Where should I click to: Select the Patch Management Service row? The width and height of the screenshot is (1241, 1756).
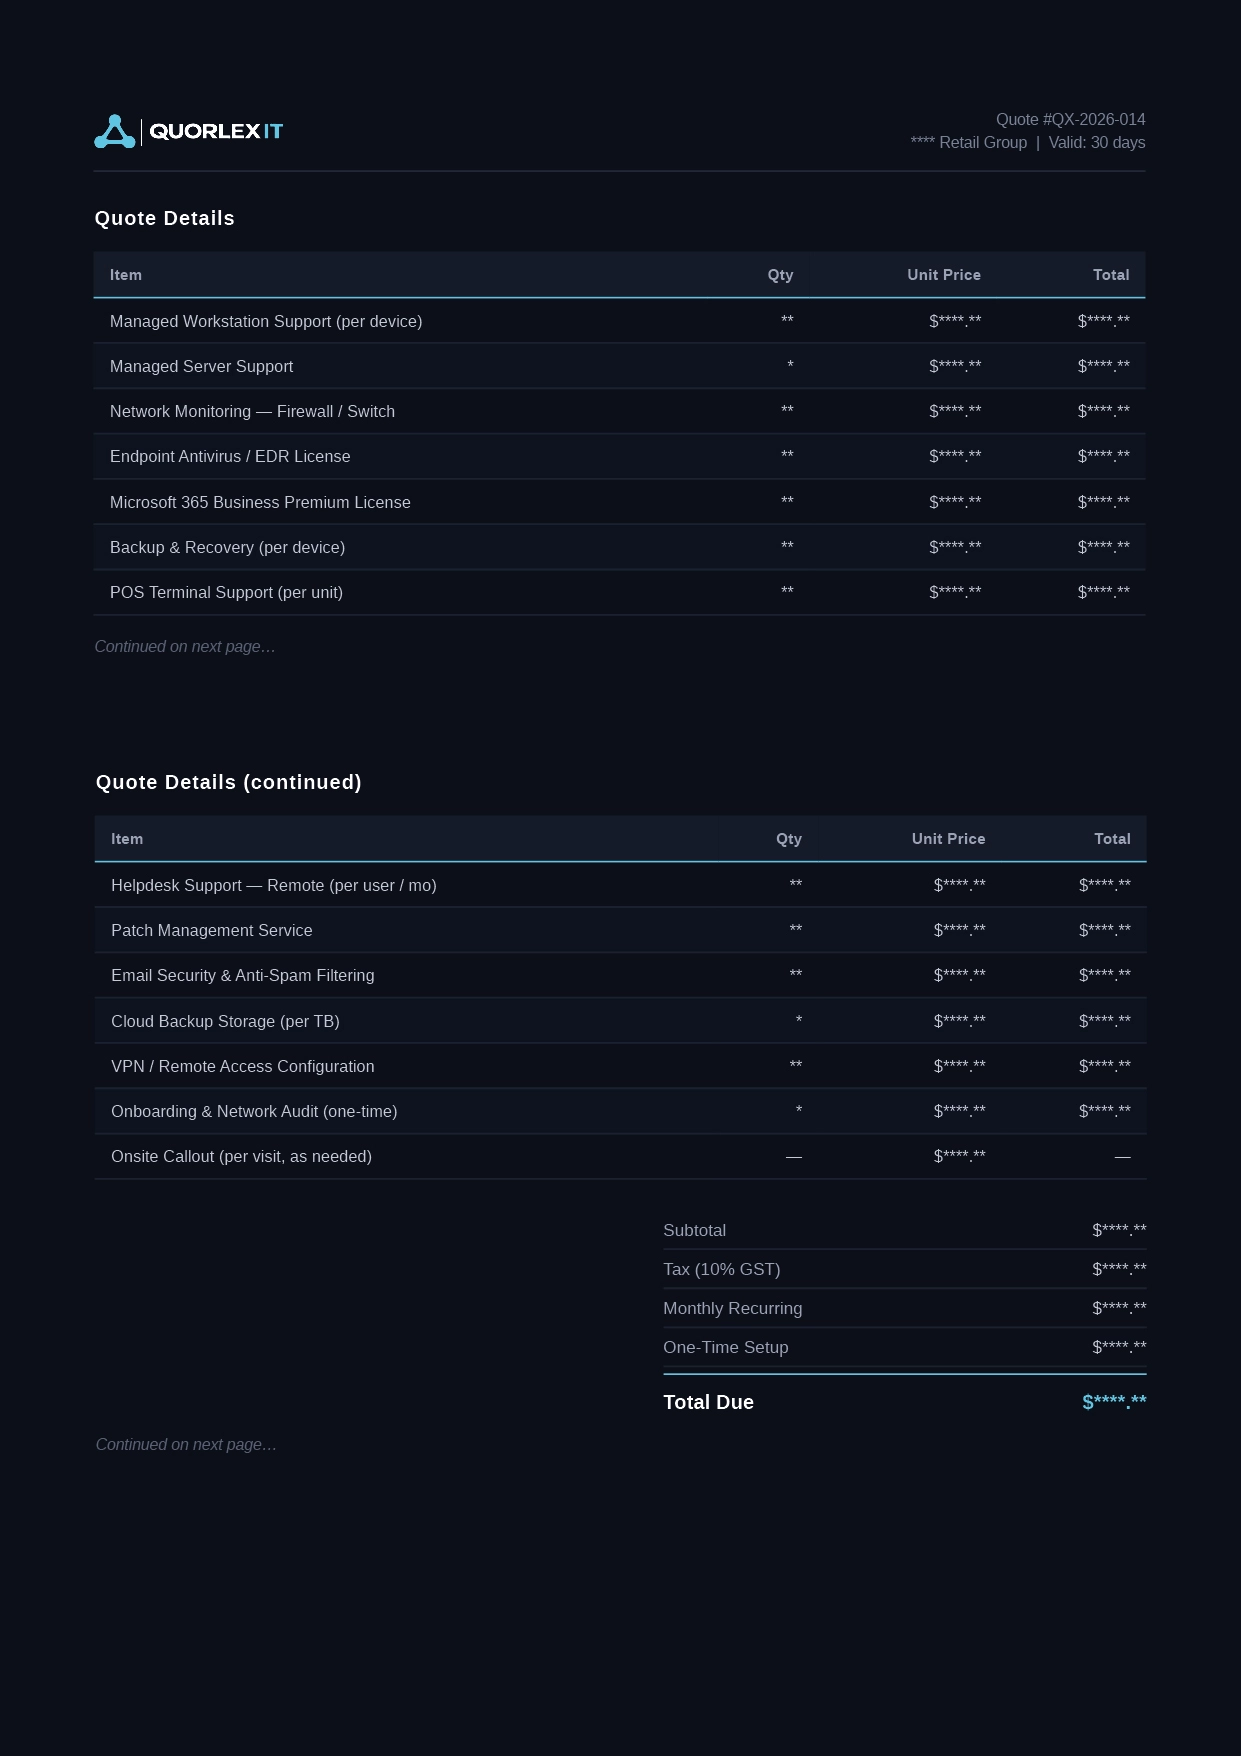pyautogui.click(x=620, y=930)
